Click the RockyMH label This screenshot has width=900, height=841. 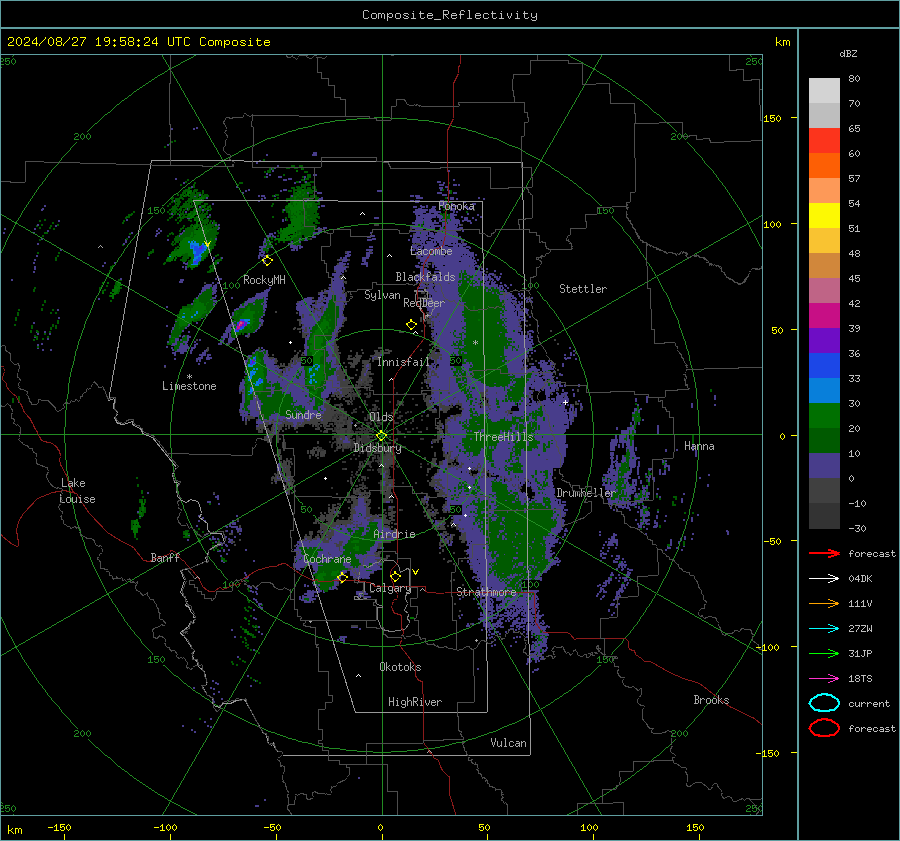click(264, 280)
